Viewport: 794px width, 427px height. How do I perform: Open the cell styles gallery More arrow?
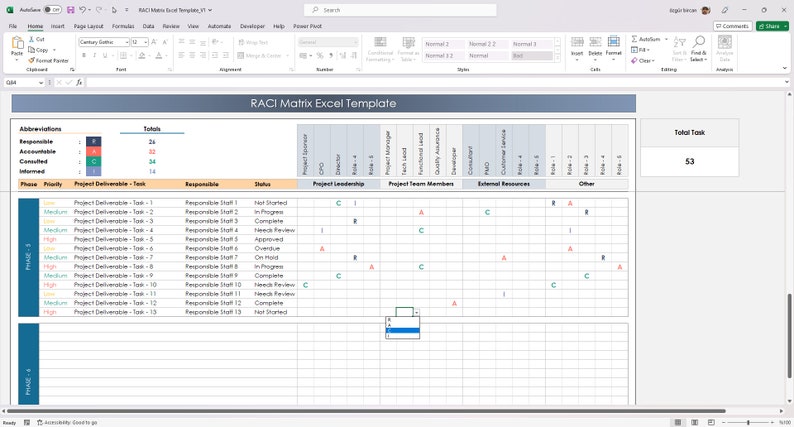pos(558,58)
